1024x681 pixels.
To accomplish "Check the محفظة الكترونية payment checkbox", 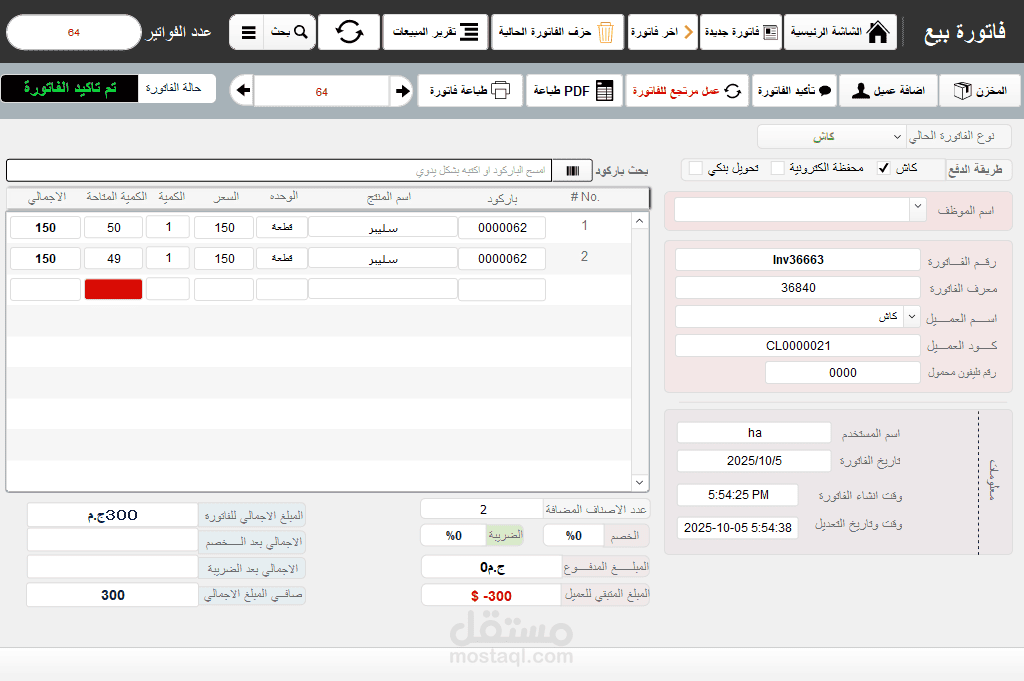I will point(777,168).
